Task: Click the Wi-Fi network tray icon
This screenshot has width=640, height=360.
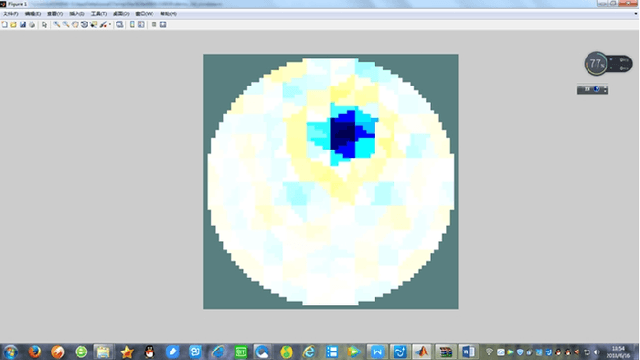Action: coord(489,352)
